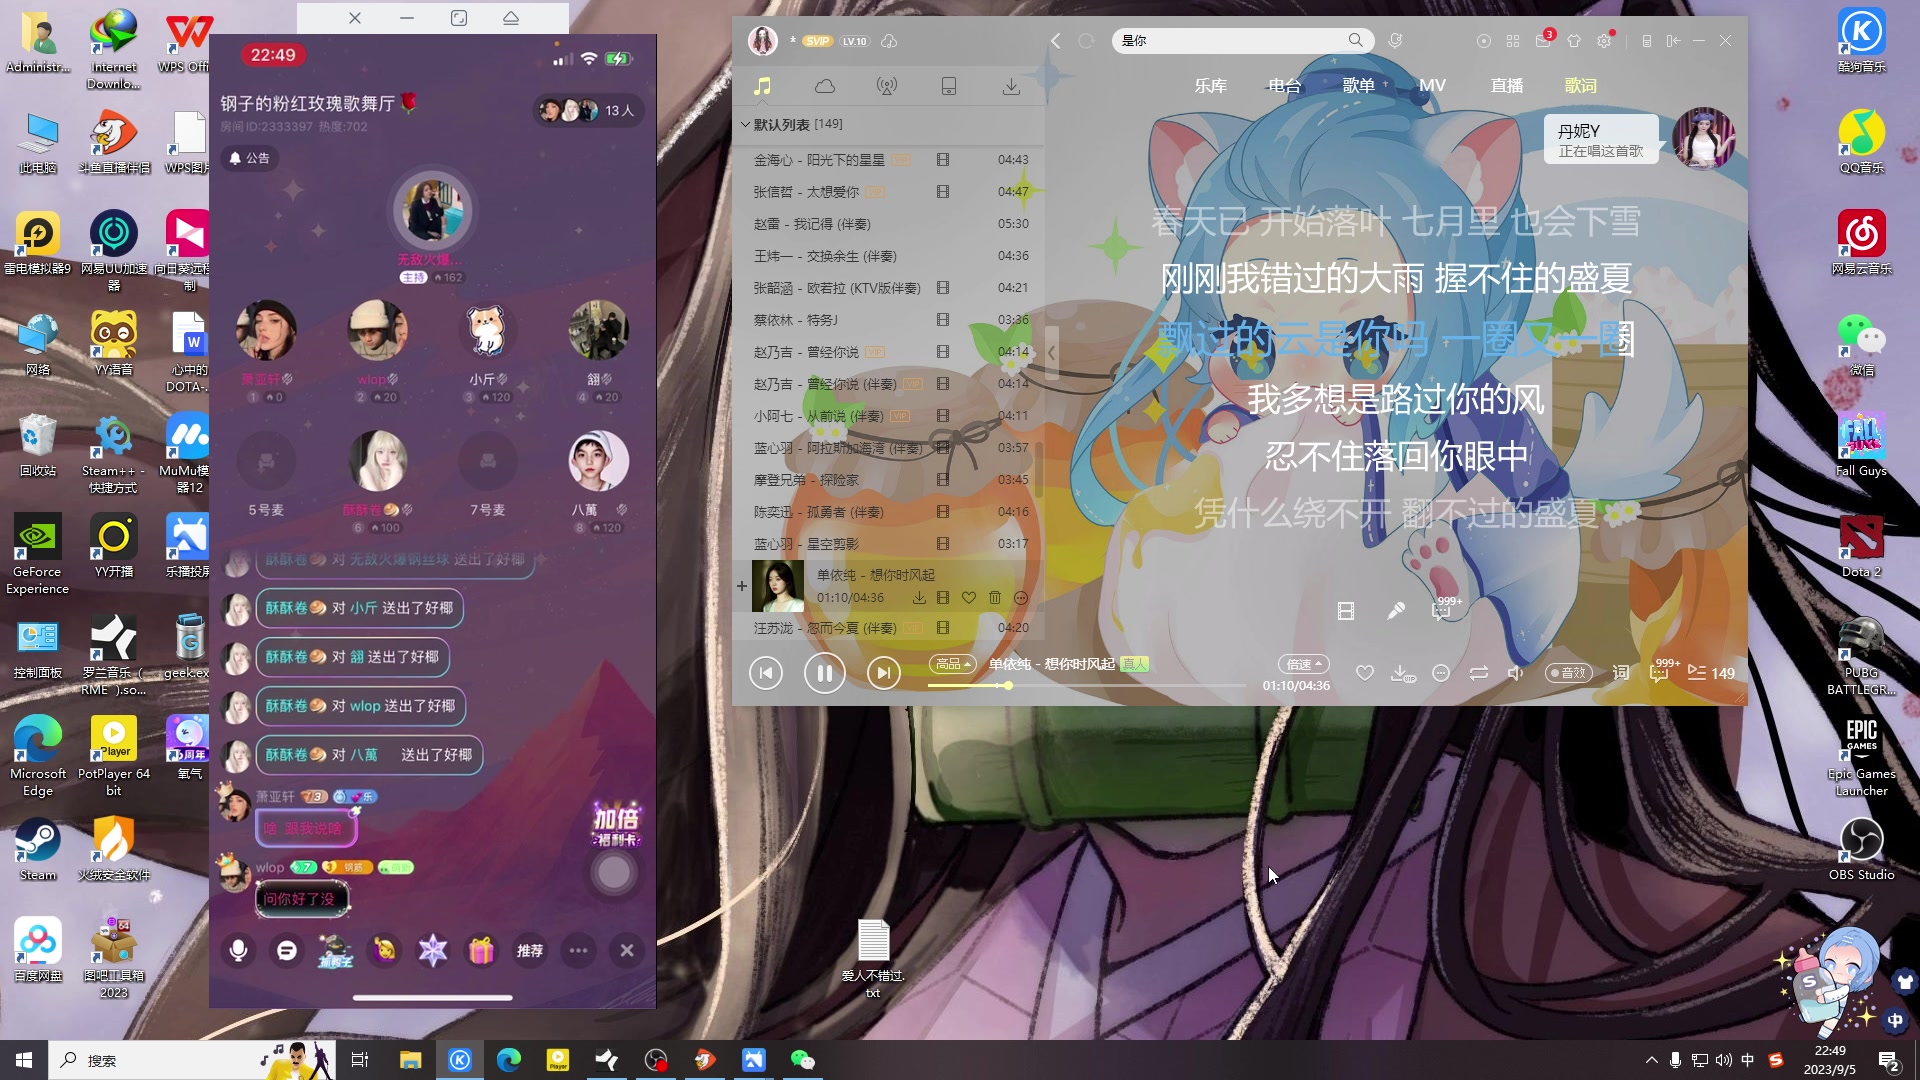The image size is (1920, 1080).
Task: Download the current song 想你时风起 in playlist row
Action: 919,597
